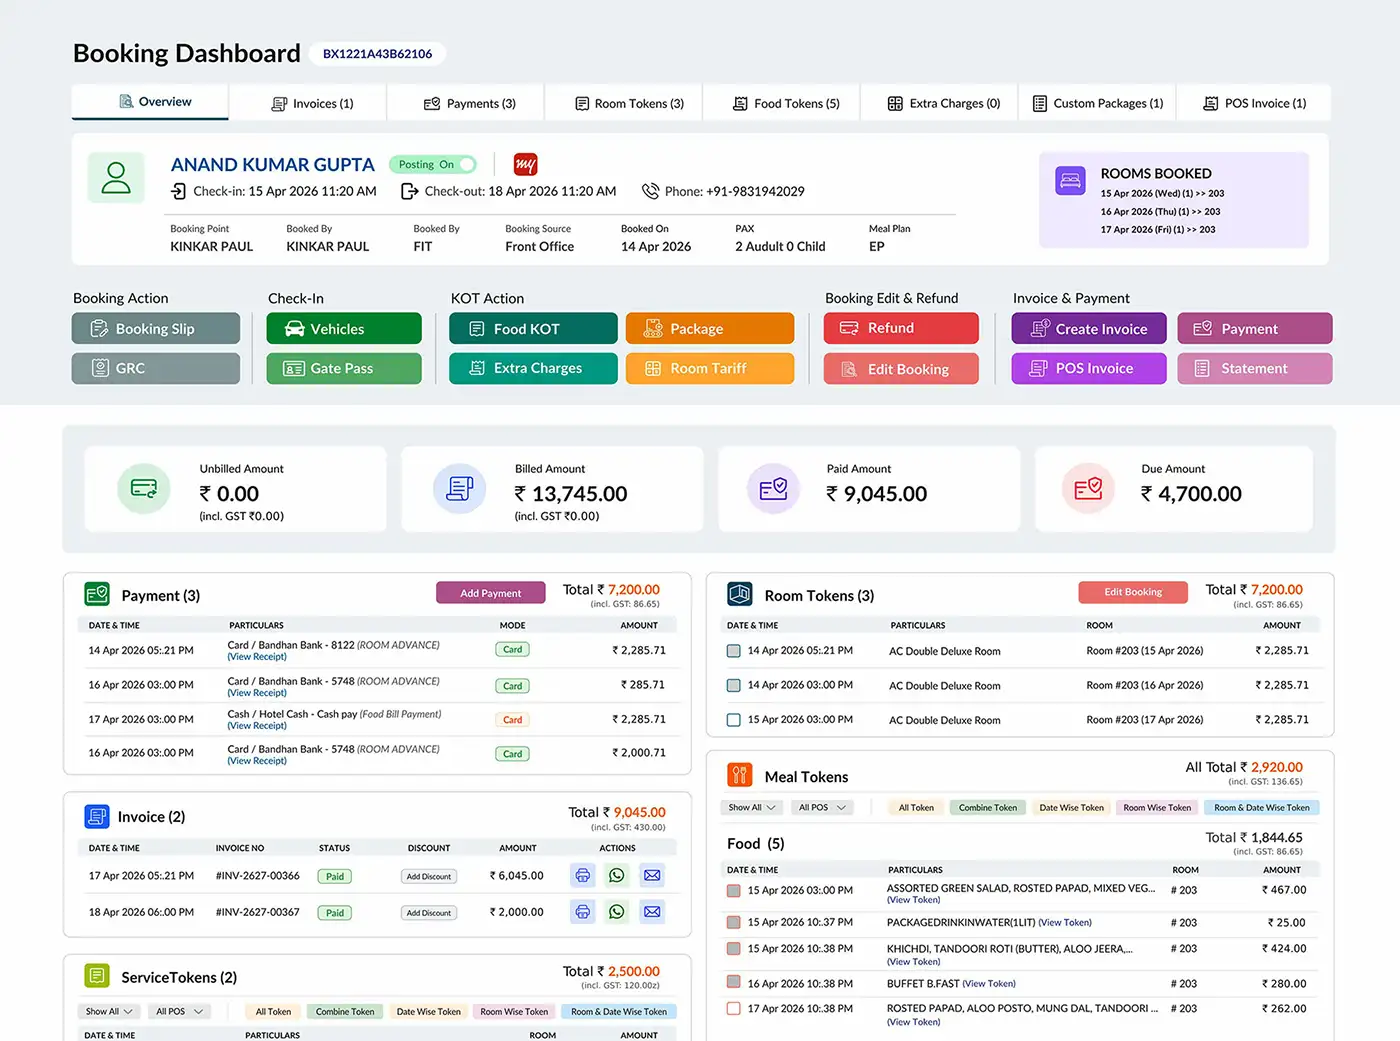
Task: Open the Payments (3) tab
Action: (x=469, y=103)
